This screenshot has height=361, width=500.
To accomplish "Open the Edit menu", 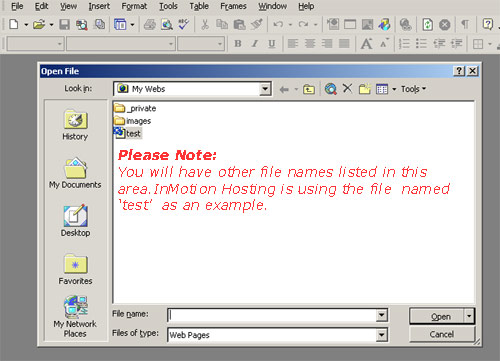I will coord(42,6).
